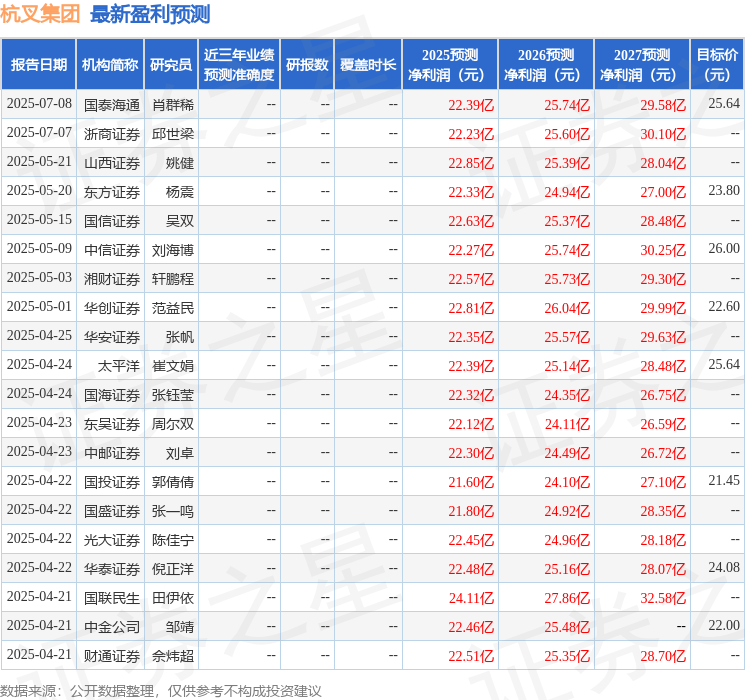Click the 24.08 target price
Screen dimensions: 745x700
point(724,567)
